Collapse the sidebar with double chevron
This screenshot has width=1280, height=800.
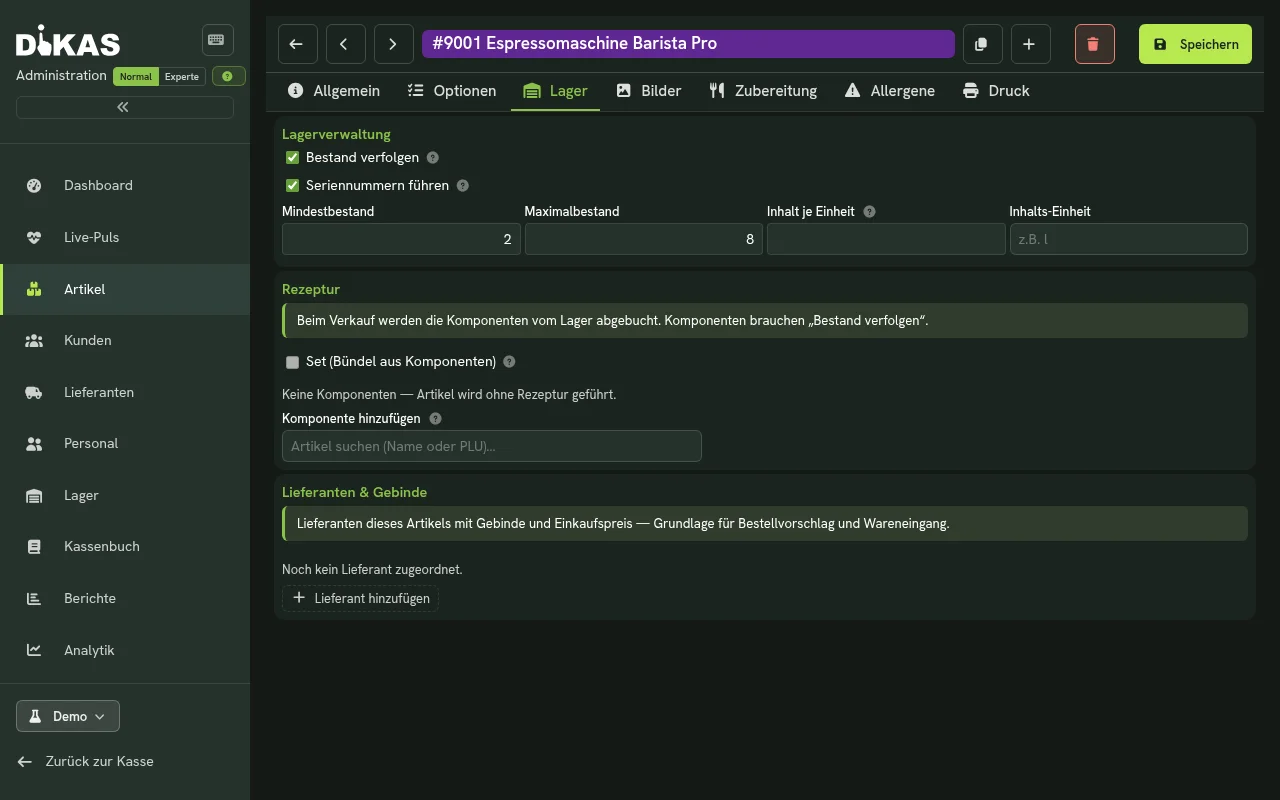pos(125,107)
